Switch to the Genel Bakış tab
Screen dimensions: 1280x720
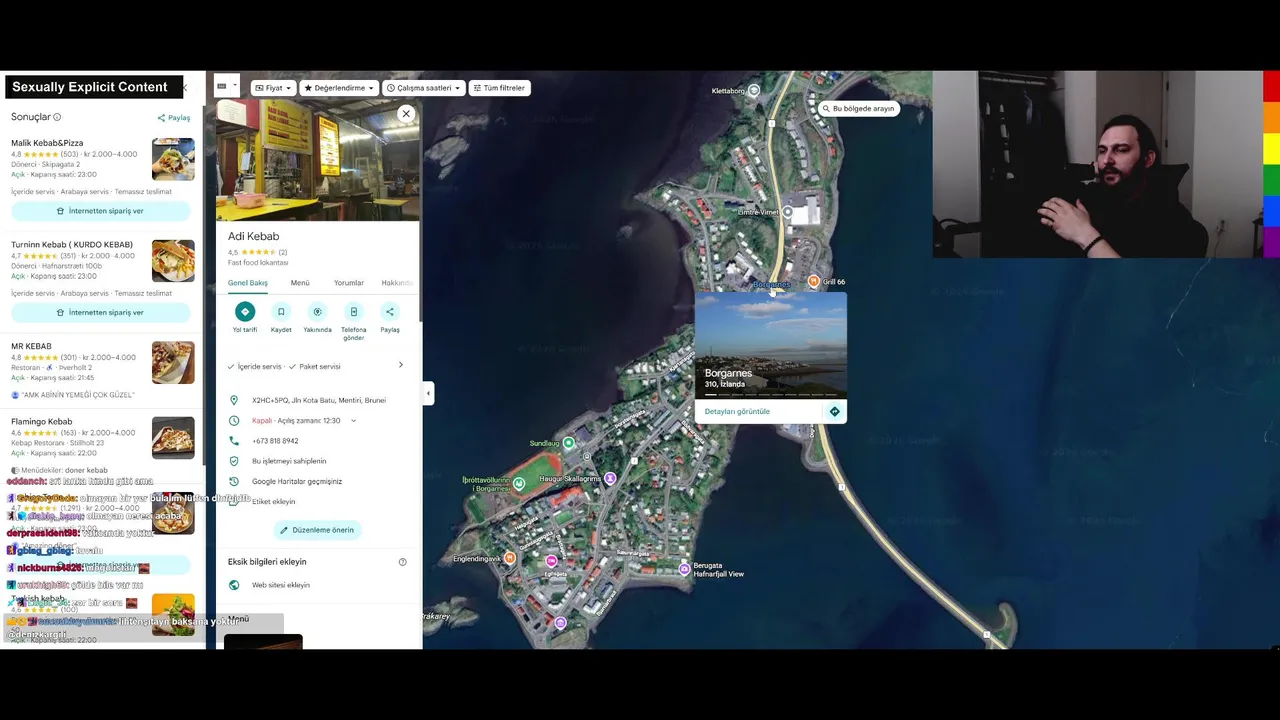click(248, 283)
